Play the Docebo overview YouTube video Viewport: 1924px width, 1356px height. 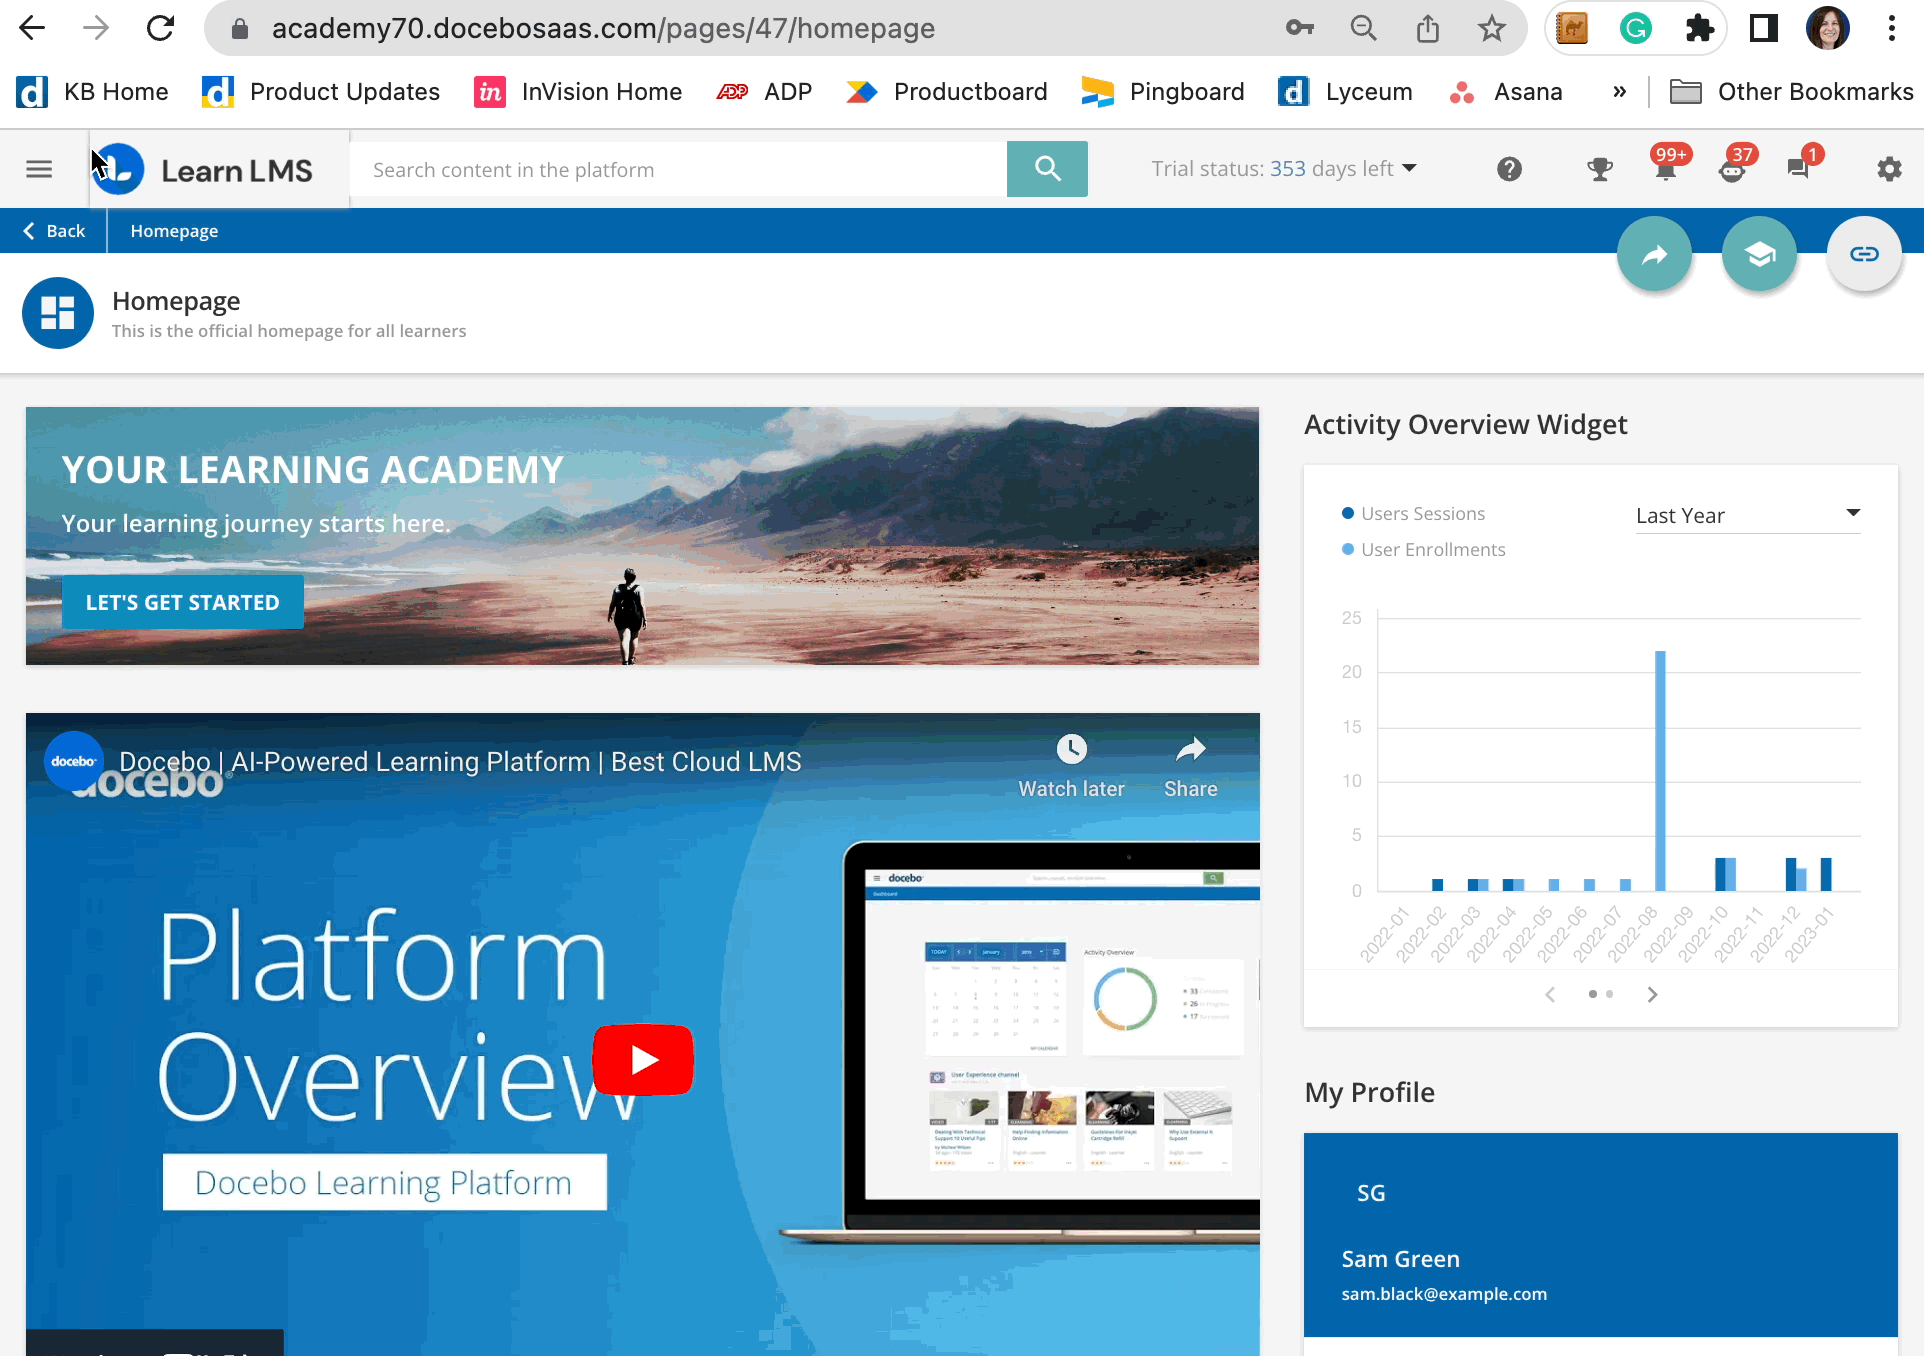pyautogui.click(x=643, y=1060)
